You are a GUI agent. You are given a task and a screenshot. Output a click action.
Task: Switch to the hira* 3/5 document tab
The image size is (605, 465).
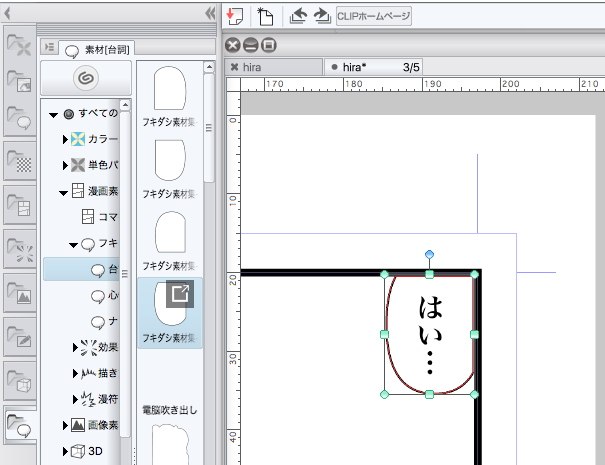[x=375, y=67]
